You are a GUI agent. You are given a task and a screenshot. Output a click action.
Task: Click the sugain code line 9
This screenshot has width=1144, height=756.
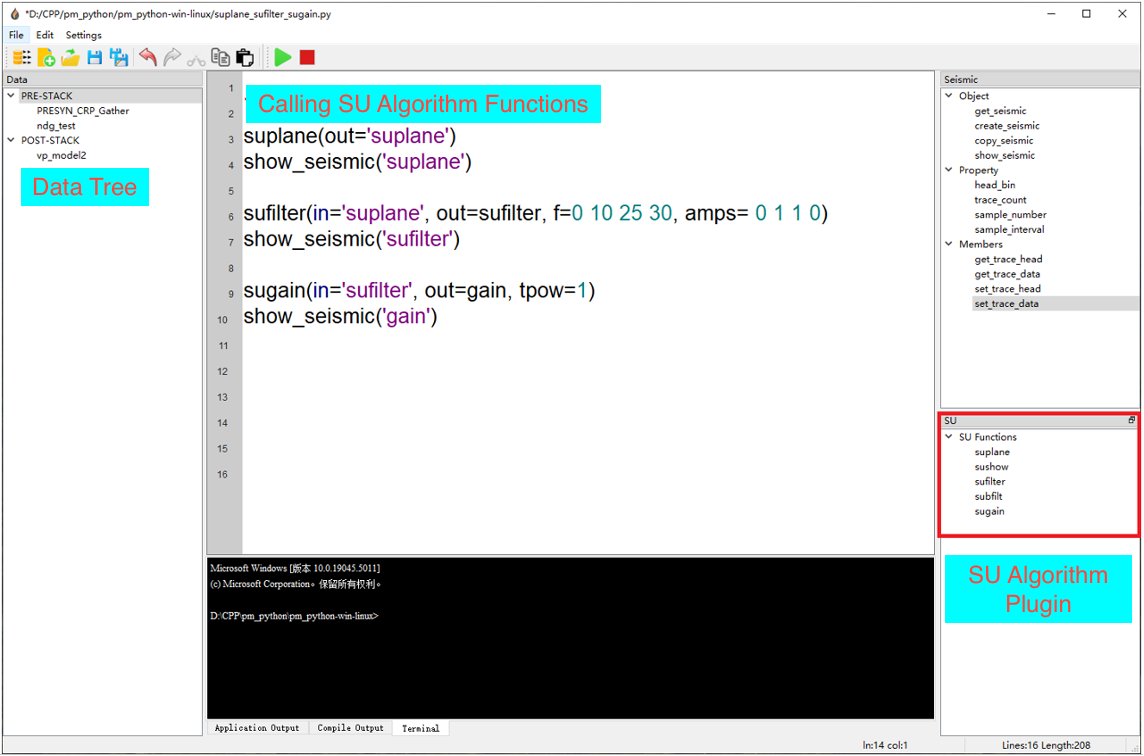420,291
